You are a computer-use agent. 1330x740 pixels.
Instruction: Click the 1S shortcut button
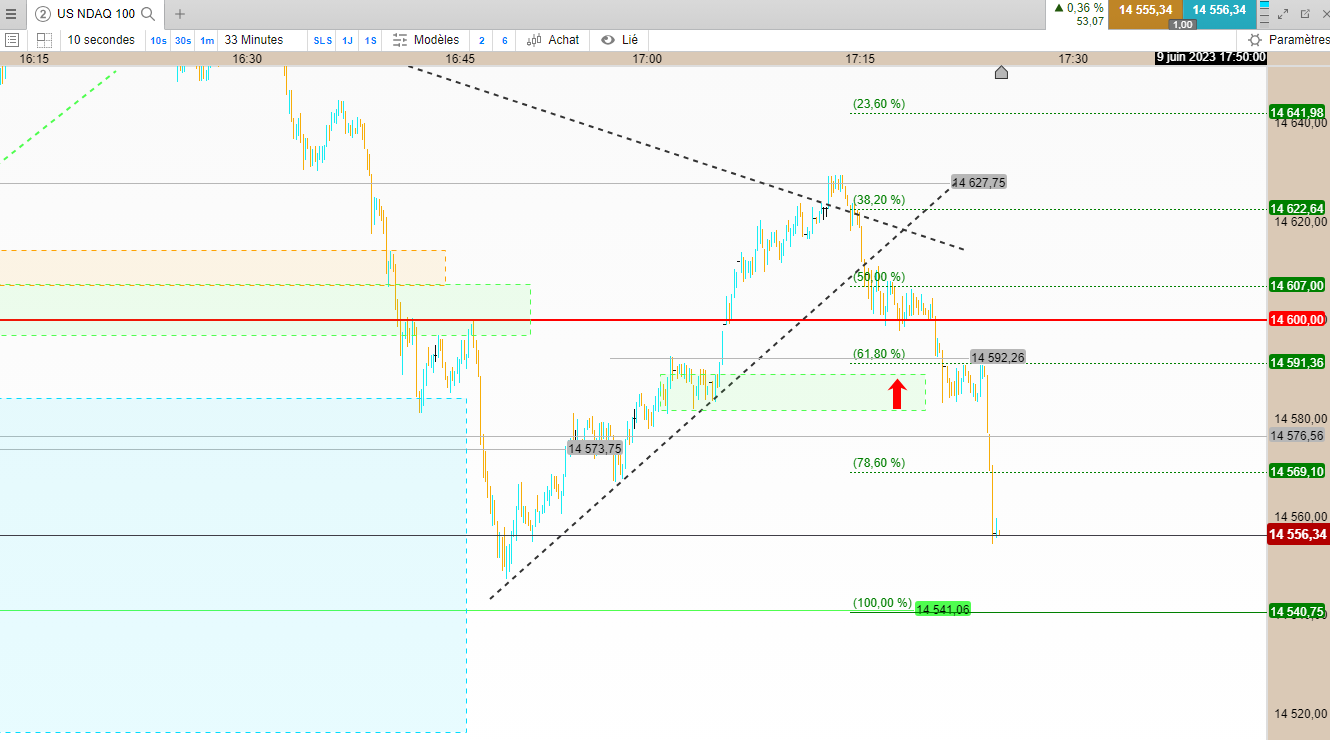(370, 40)
